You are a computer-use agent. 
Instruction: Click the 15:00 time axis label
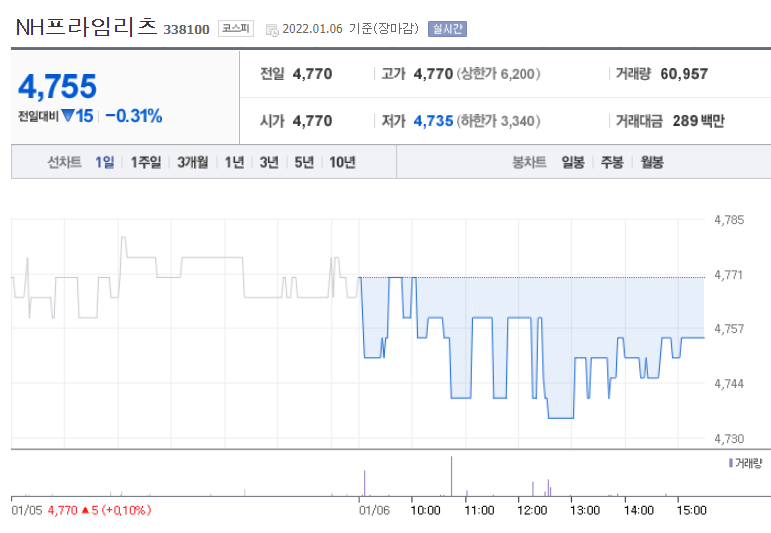691,510
